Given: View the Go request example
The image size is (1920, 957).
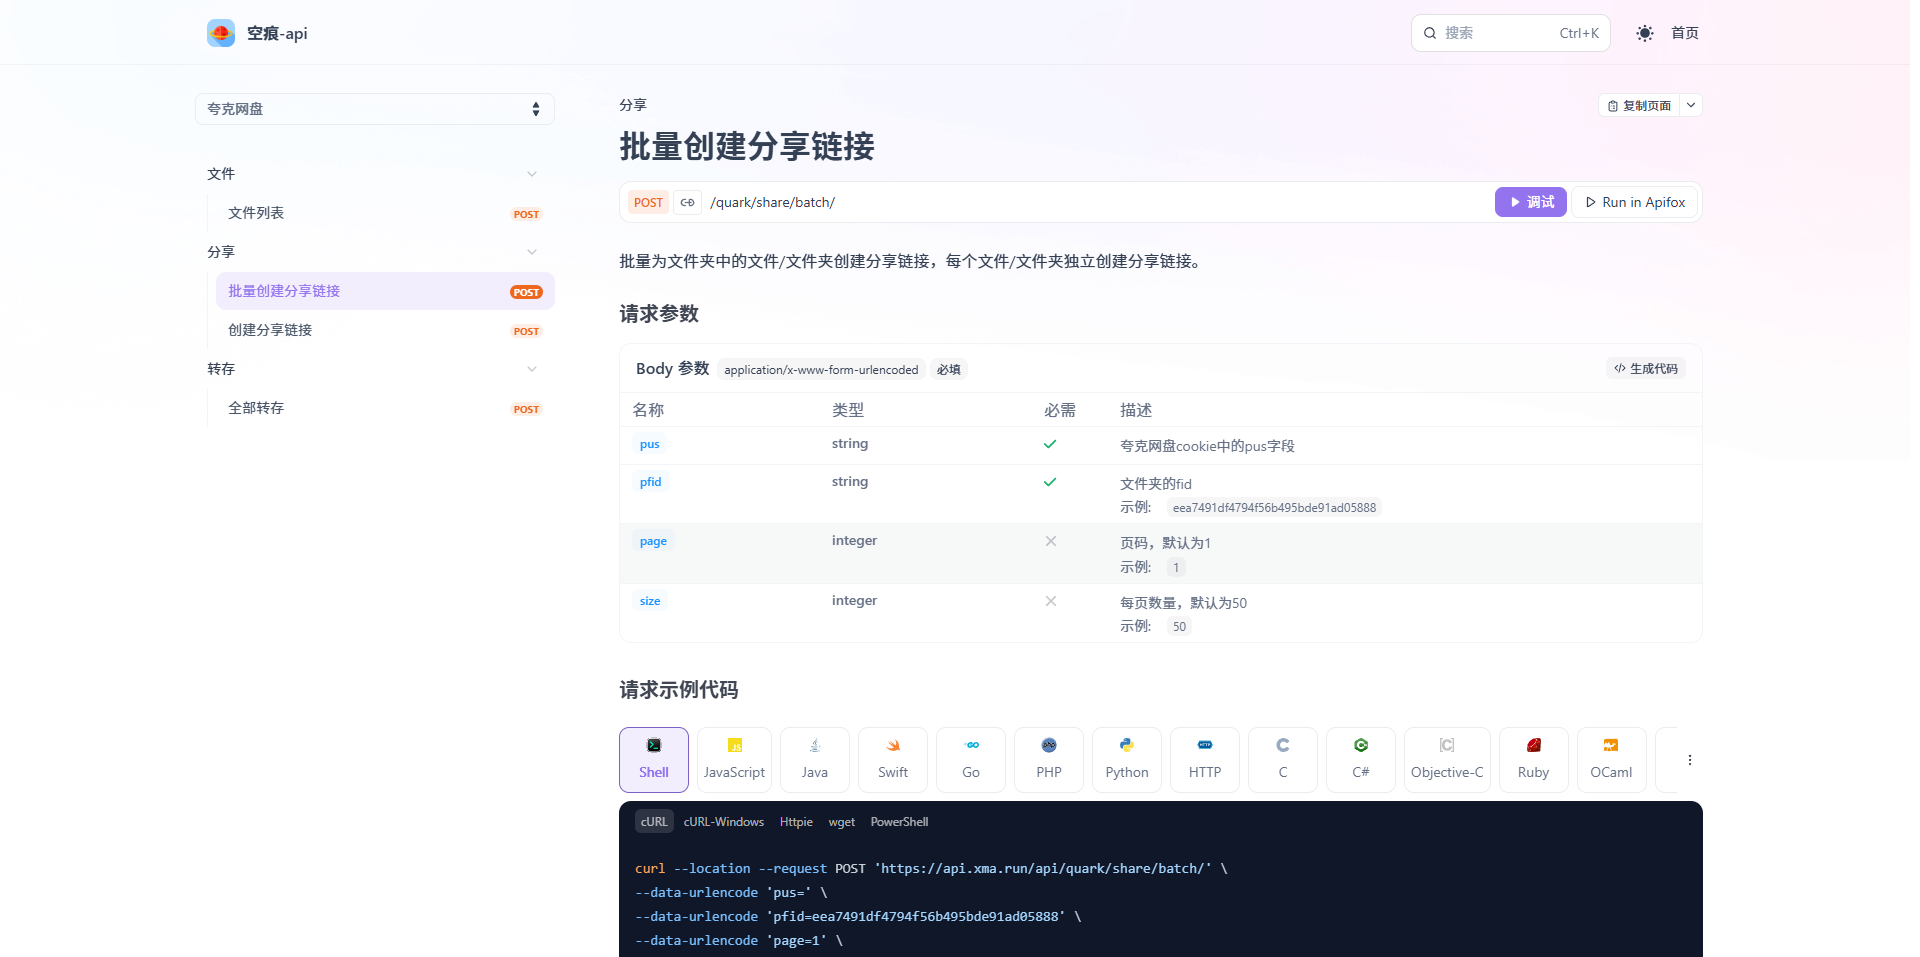Looking at the screenshot, I should (969, 759).
